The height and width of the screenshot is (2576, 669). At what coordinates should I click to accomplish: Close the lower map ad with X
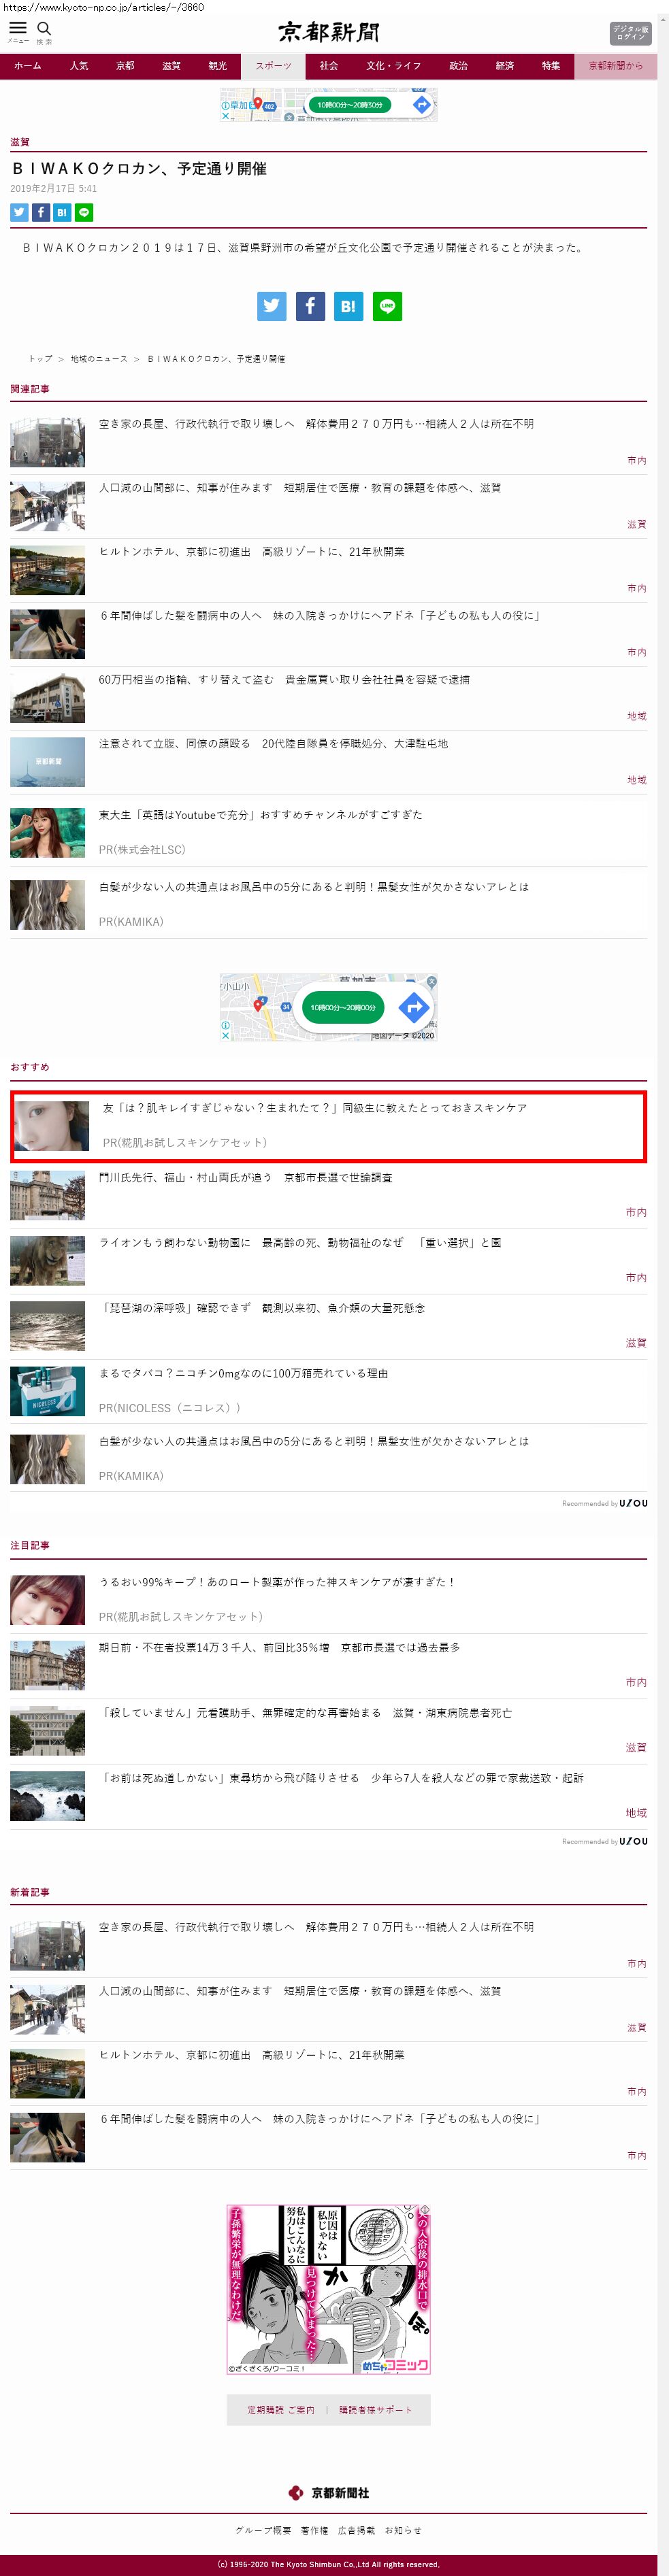(226, 1035)
